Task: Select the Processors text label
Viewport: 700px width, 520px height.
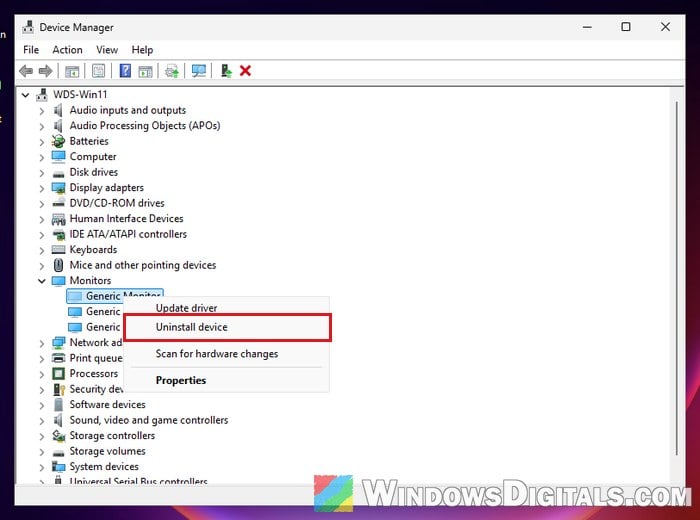Action: coord(94,374)
